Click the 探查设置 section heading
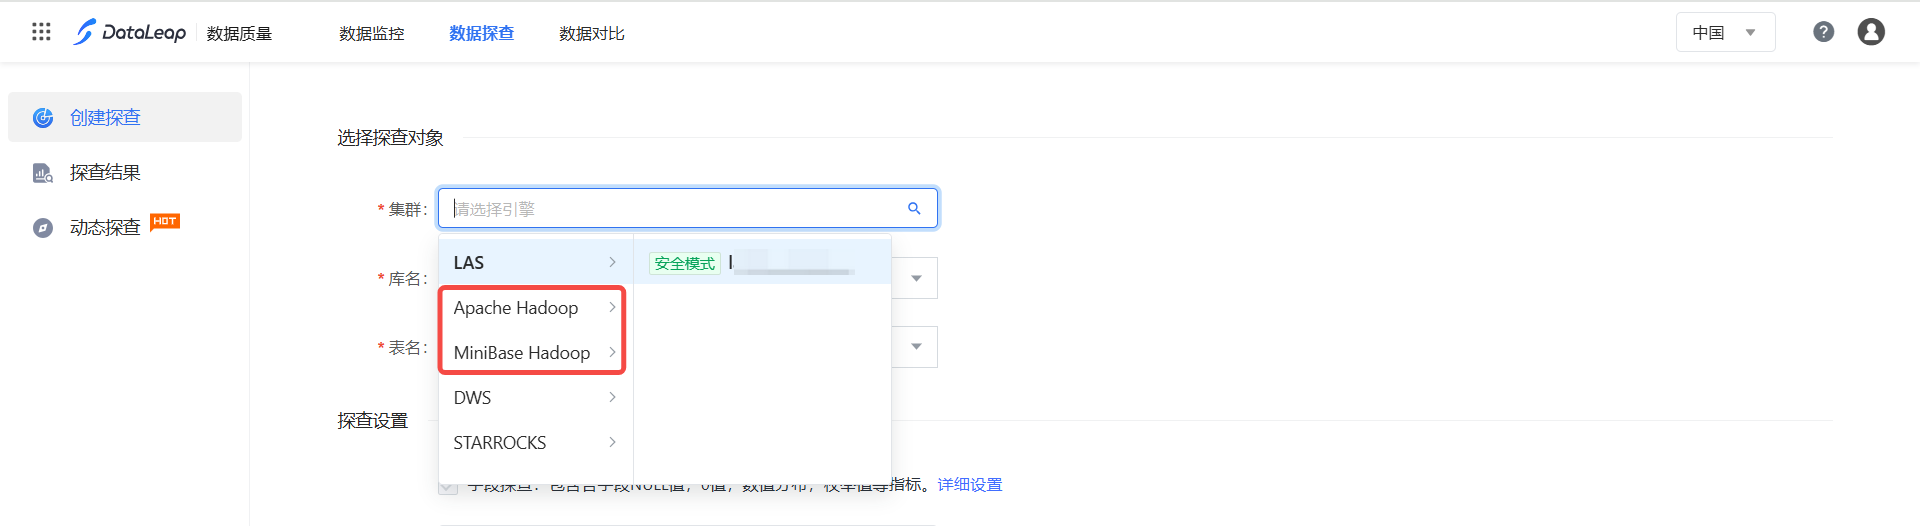Image resolution: width=1920 pixels, height=526 pixels. tap(373, 421)
